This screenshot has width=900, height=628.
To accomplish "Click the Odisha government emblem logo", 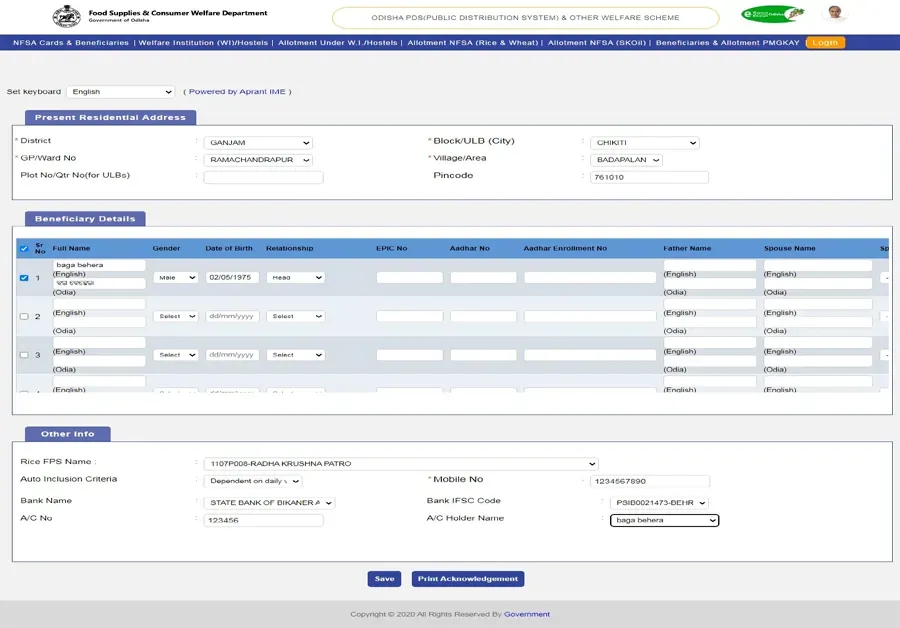I will point(67,17).
